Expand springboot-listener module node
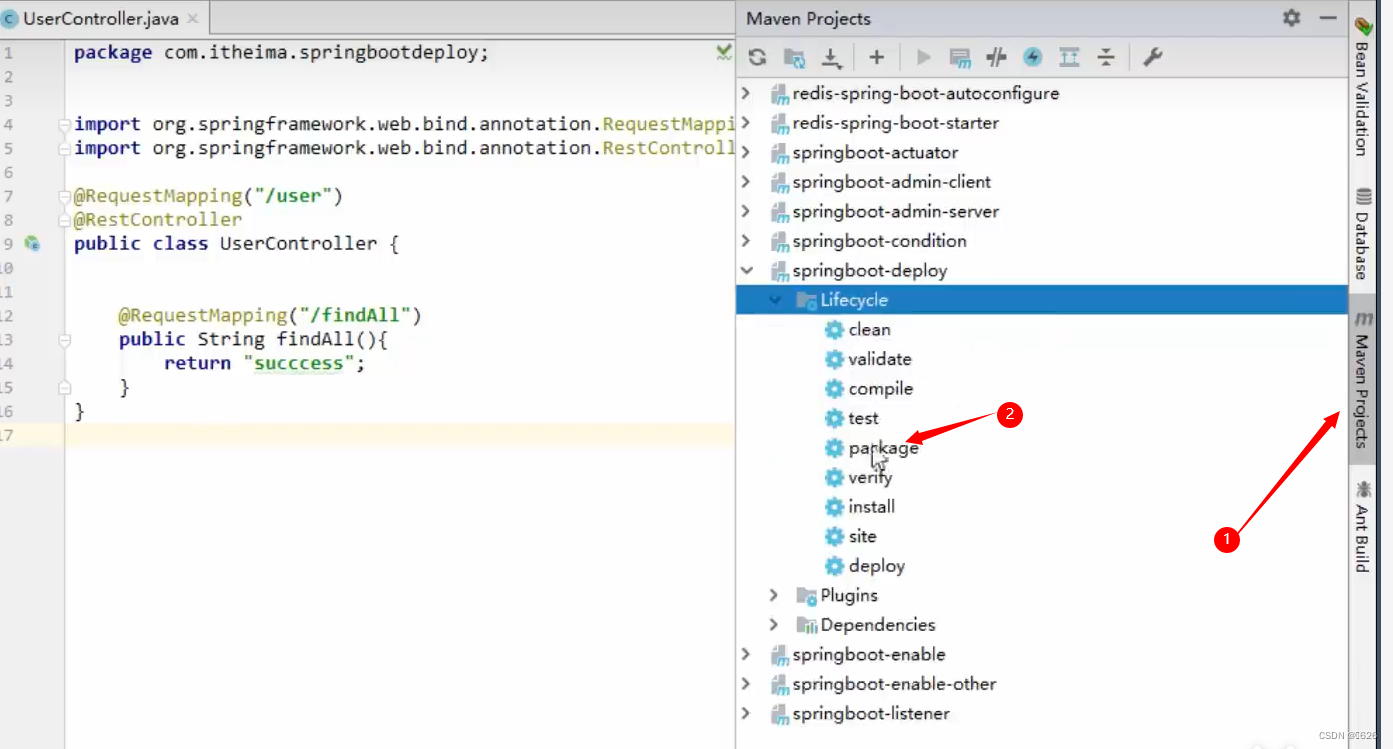1393x749 pixels. pyautogui.click(x=746, y=713)
